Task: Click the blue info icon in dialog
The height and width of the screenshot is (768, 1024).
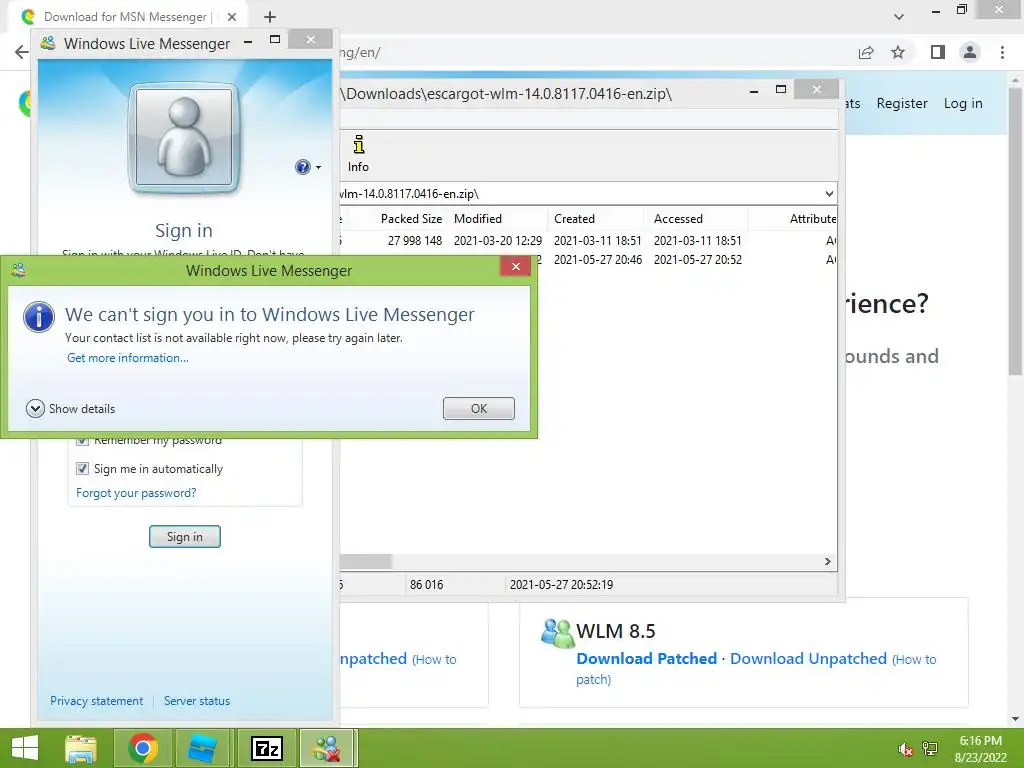Action: coord(39,317)
